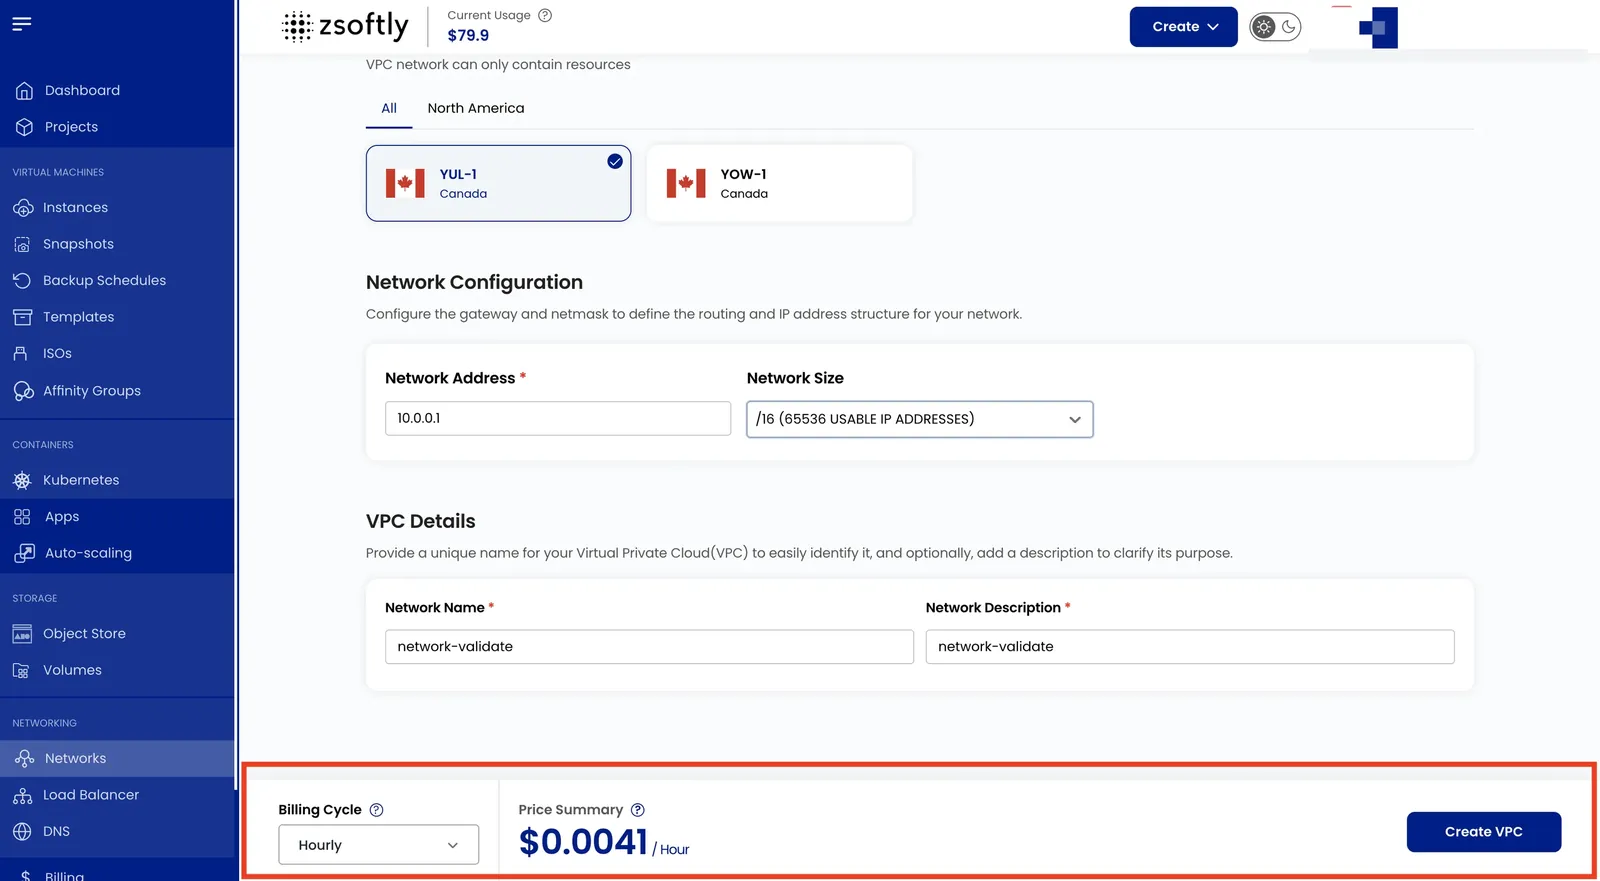This screenshot has height=881, width=1600.
Task: Show Billing Cycle help tooltip
Action: click(x=376, y=810)
